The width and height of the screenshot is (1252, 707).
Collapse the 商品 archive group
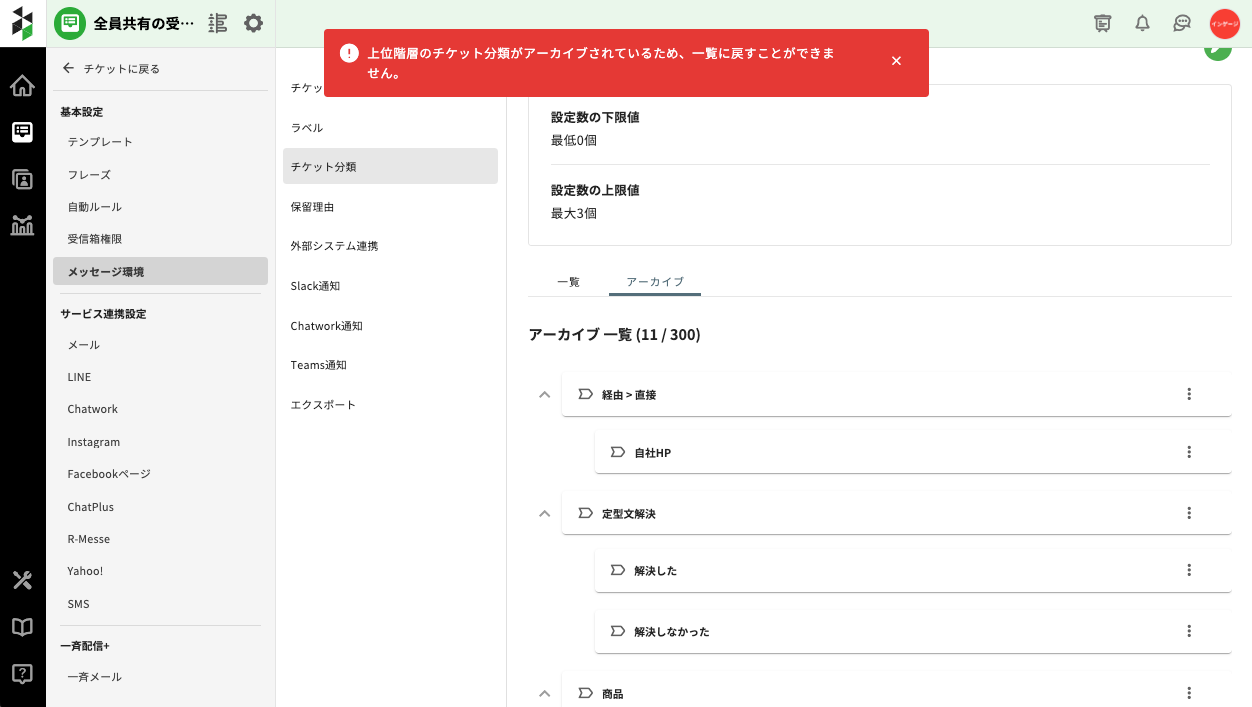coord(544,693)
